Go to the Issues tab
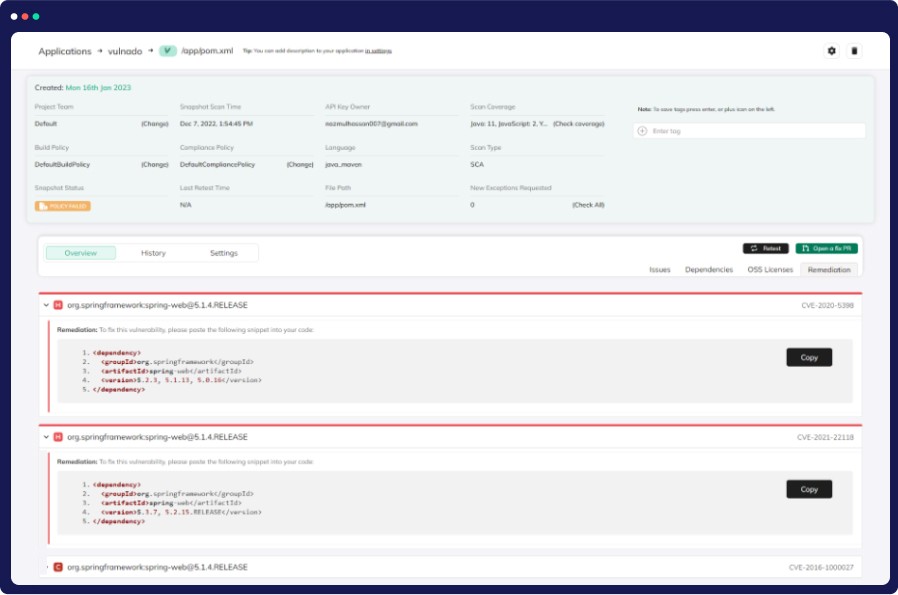The image size is (898, 595). pyautogui.click(x=659, y=270)
